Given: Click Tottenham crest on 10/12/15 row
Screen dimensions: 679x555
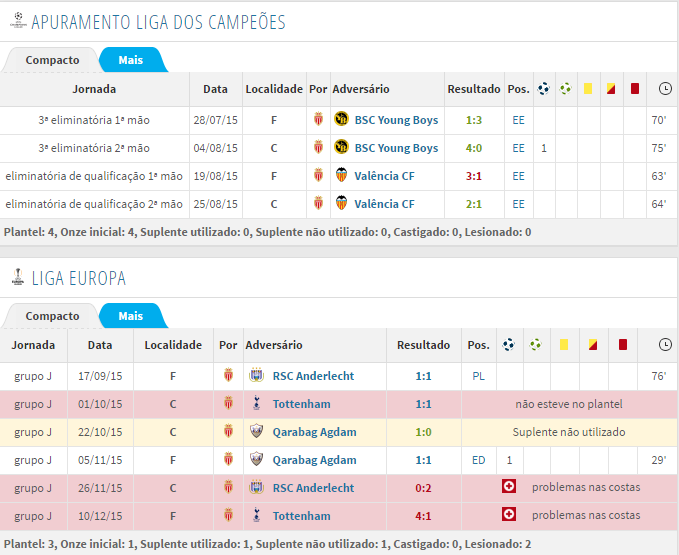Looking at the screenshot, I should pyautogui.click(x=256, y=515).
